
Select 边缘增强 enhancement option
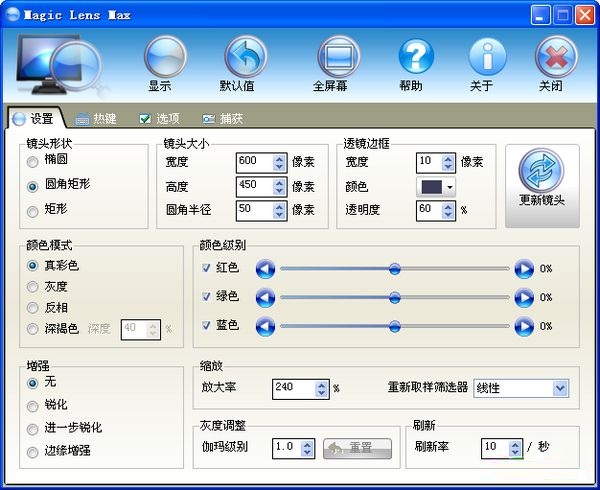[x=33, y=452]
